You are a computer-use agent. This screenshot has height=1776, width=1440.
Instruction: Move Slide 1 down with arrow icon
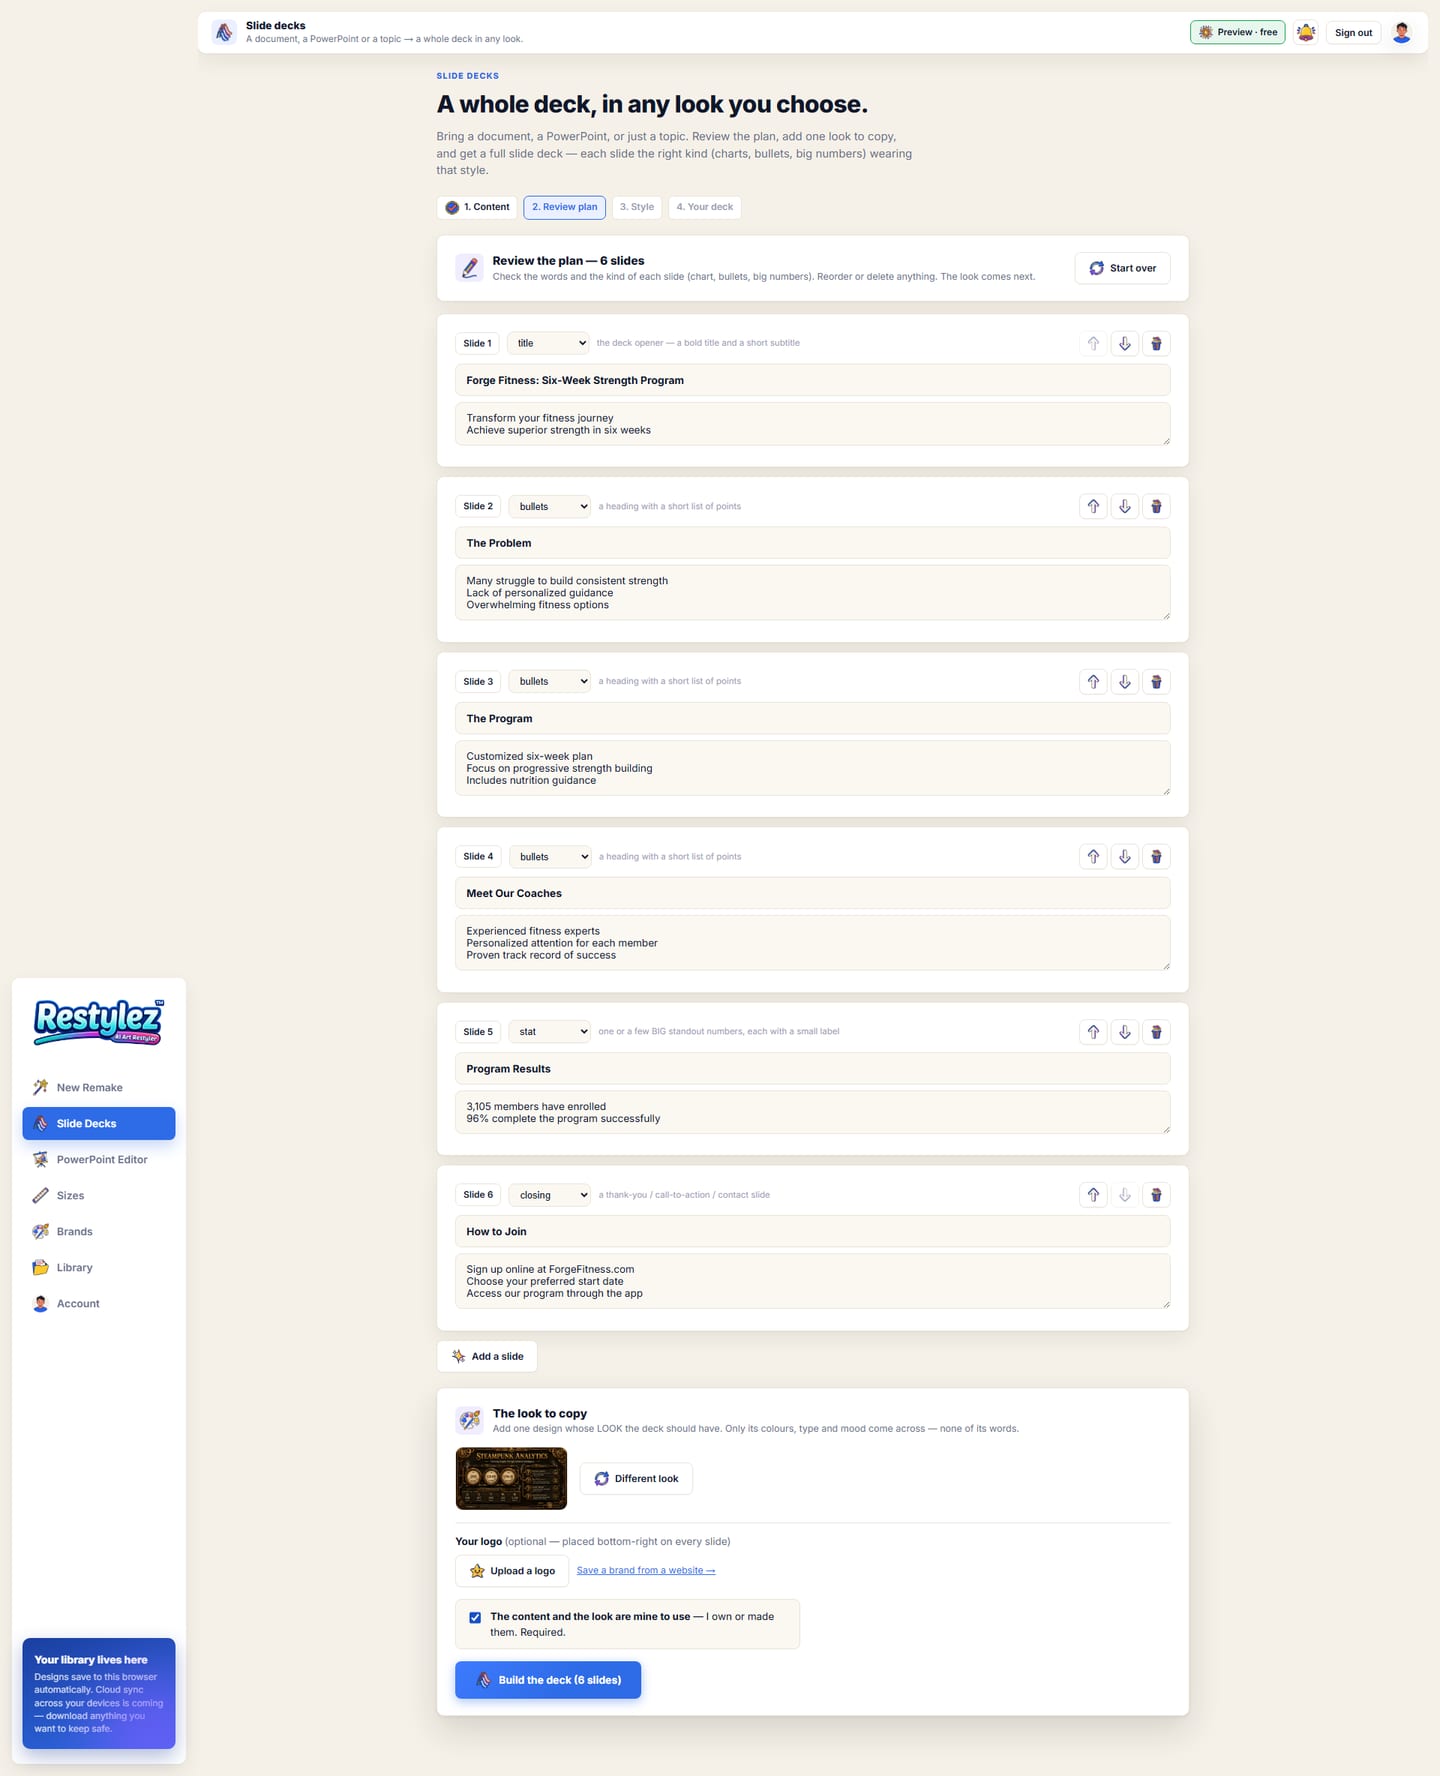coord(1125,343)
